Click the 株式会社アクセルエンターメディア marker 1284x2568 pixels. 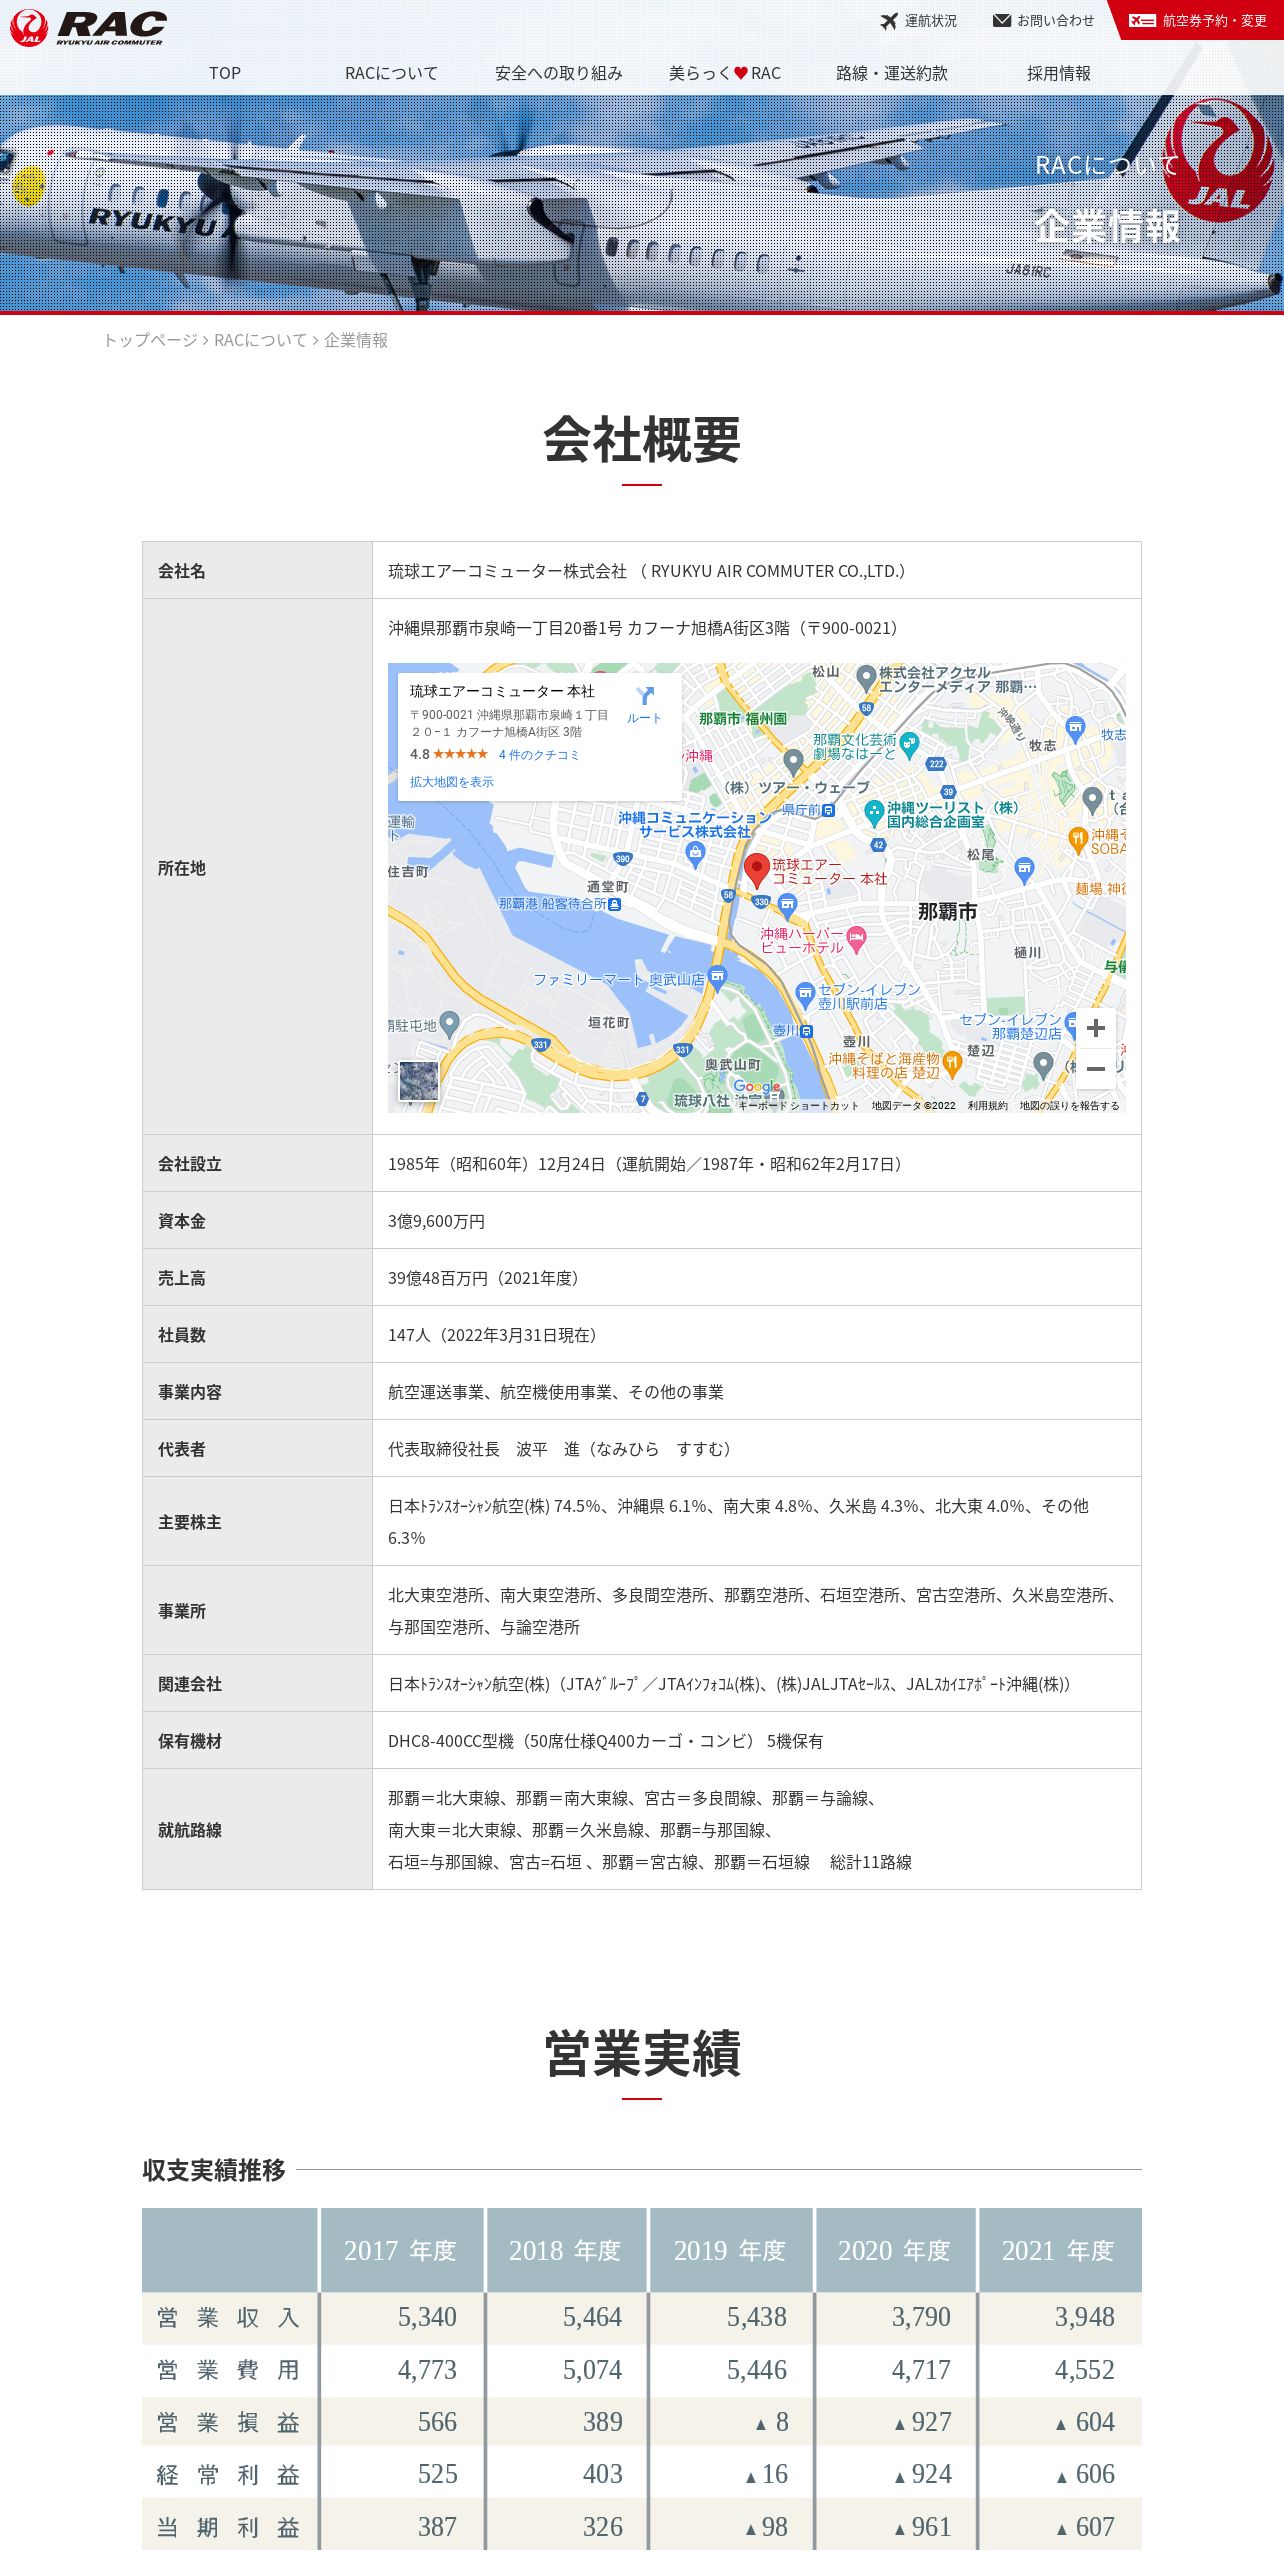click(x=867, y=678)
